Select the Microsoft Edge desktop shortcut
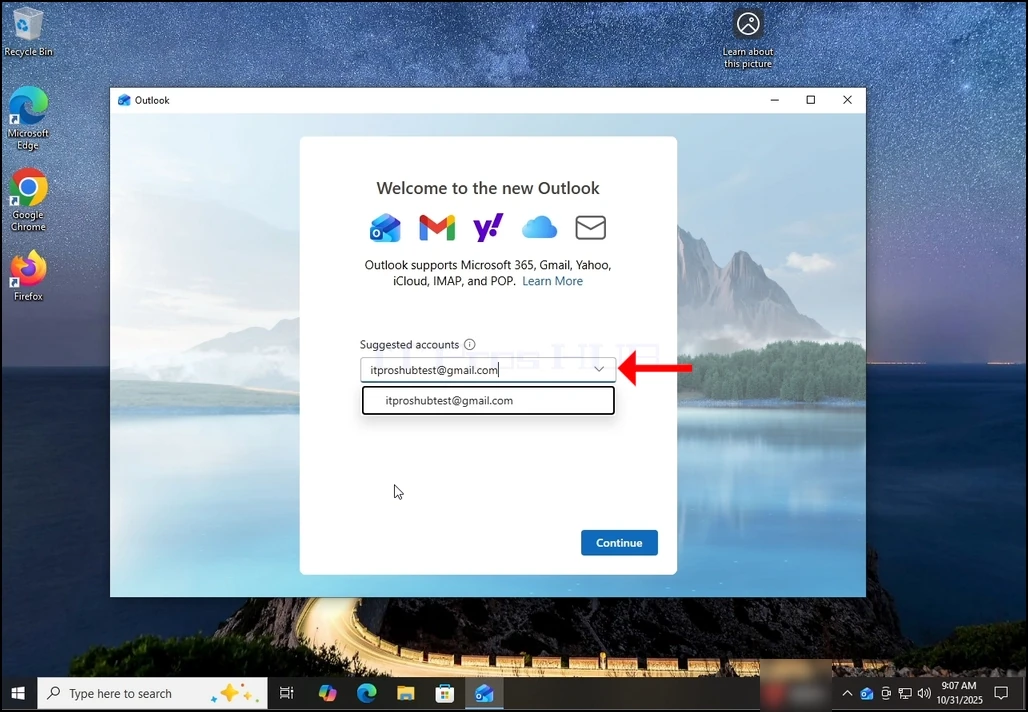This screenshot has width=1028, height=712. (x=28, y=118)
